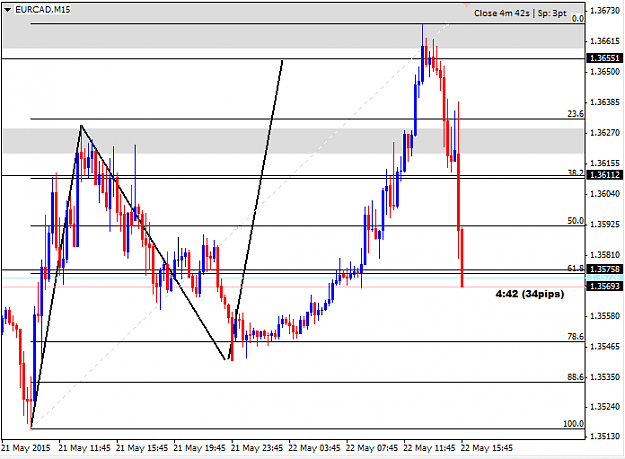Select the 'Close 4m 42s | Sp: 3pt' indicator text
Viewport: 625px width, 459px height.
click(x=520, y=13)
